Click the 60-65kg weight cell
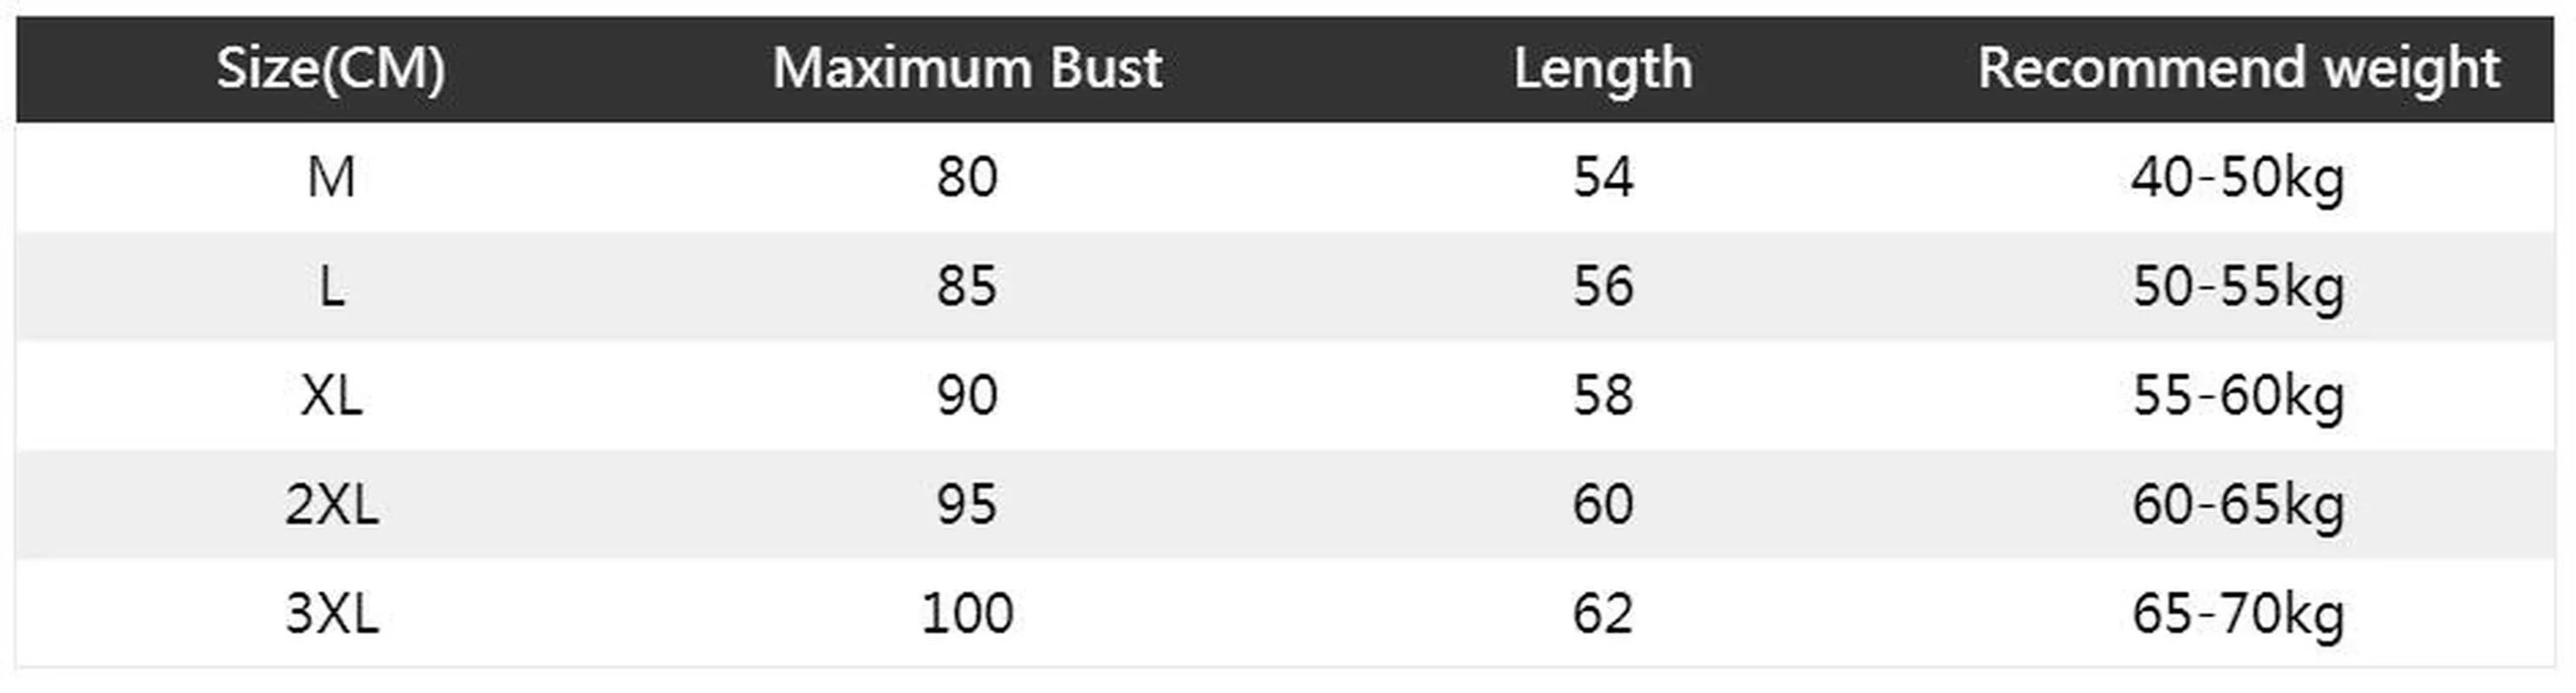Image resolution: width=2576 pixels, height=693 pixels. (2238, 505)
